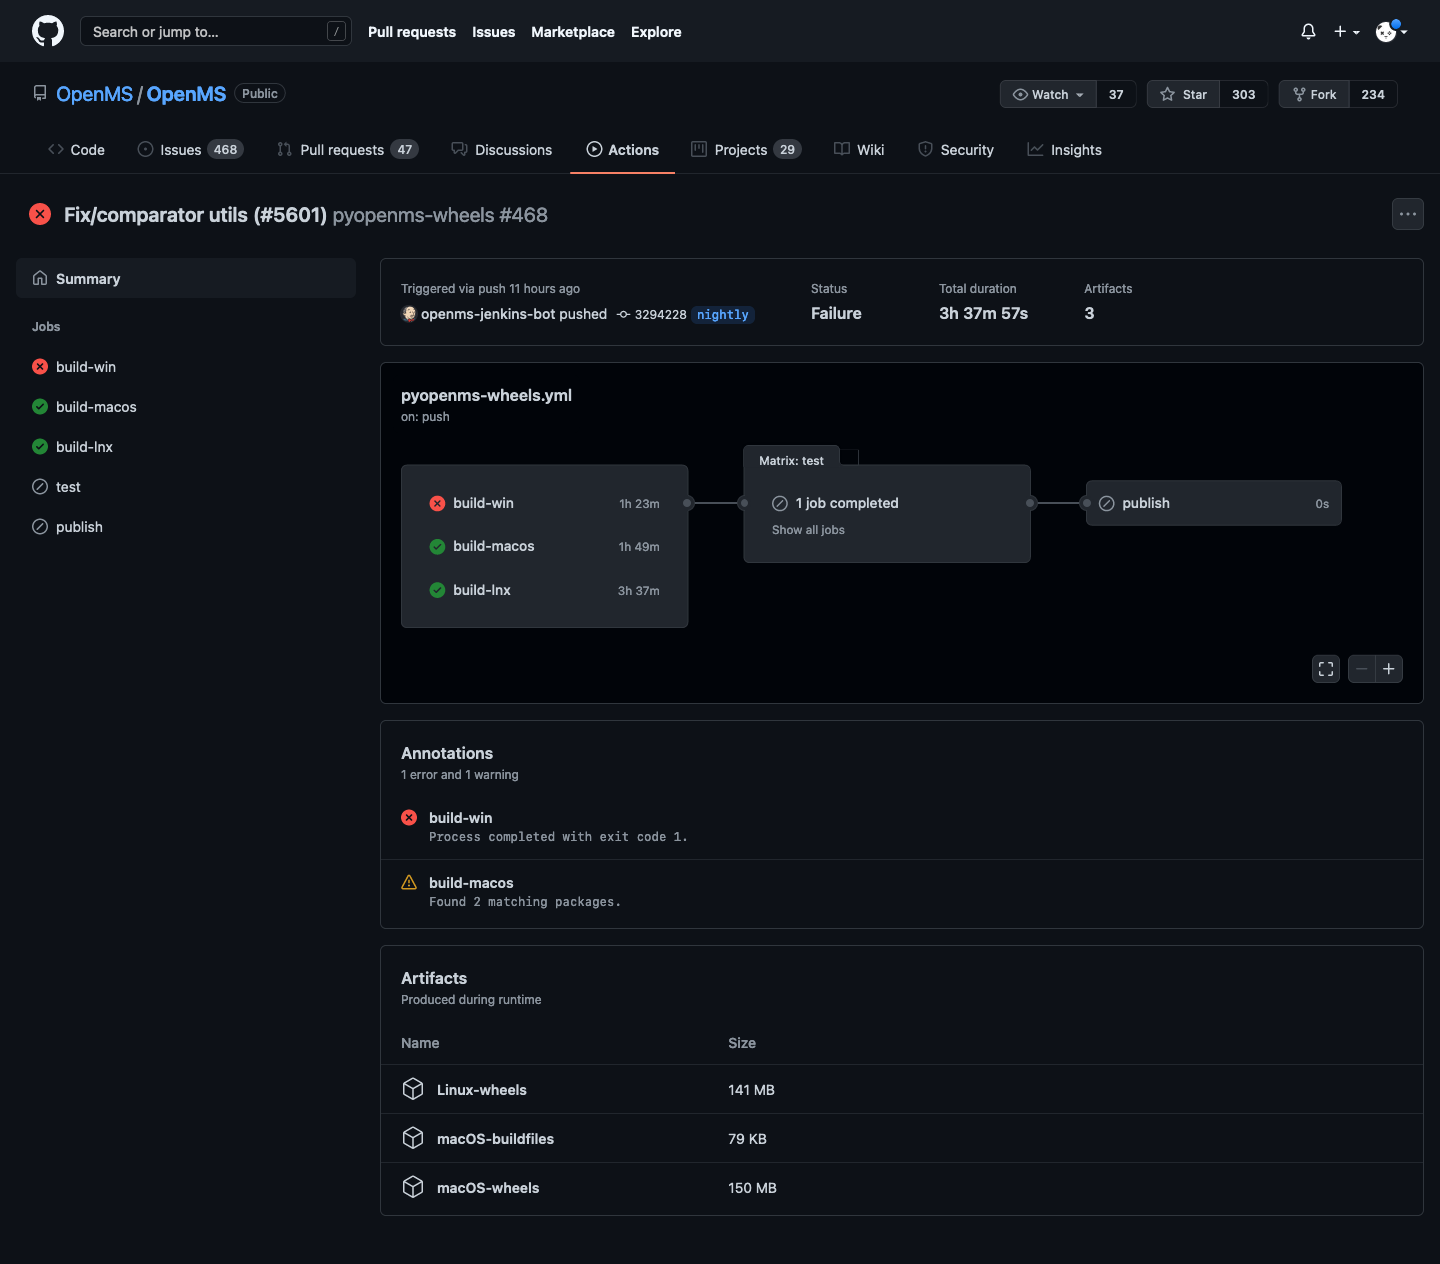Click the macOS-buildfiles package icon
The image size is (1440, 1264).
(413, 1138)
